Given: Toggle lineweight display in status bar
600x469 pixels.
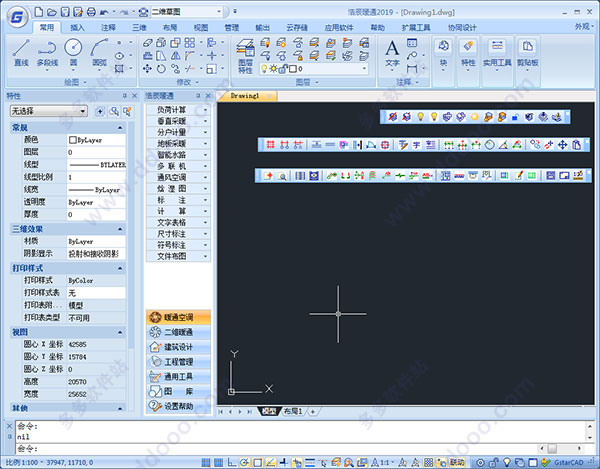Looking at the screenshot, I should tap(310, 462).
